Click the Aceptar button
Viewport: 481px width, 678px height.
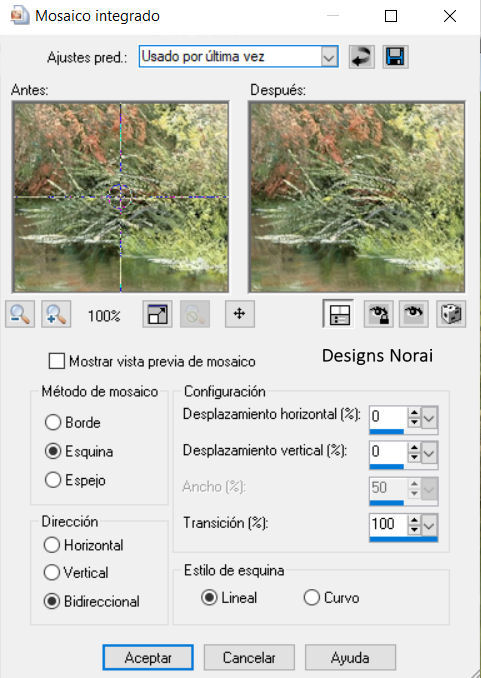[148, 658]
